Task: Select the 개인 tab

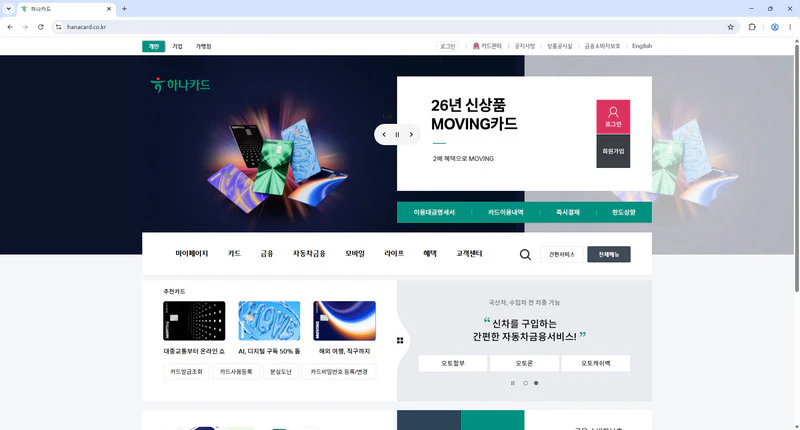Action: [x=154, y=46]
